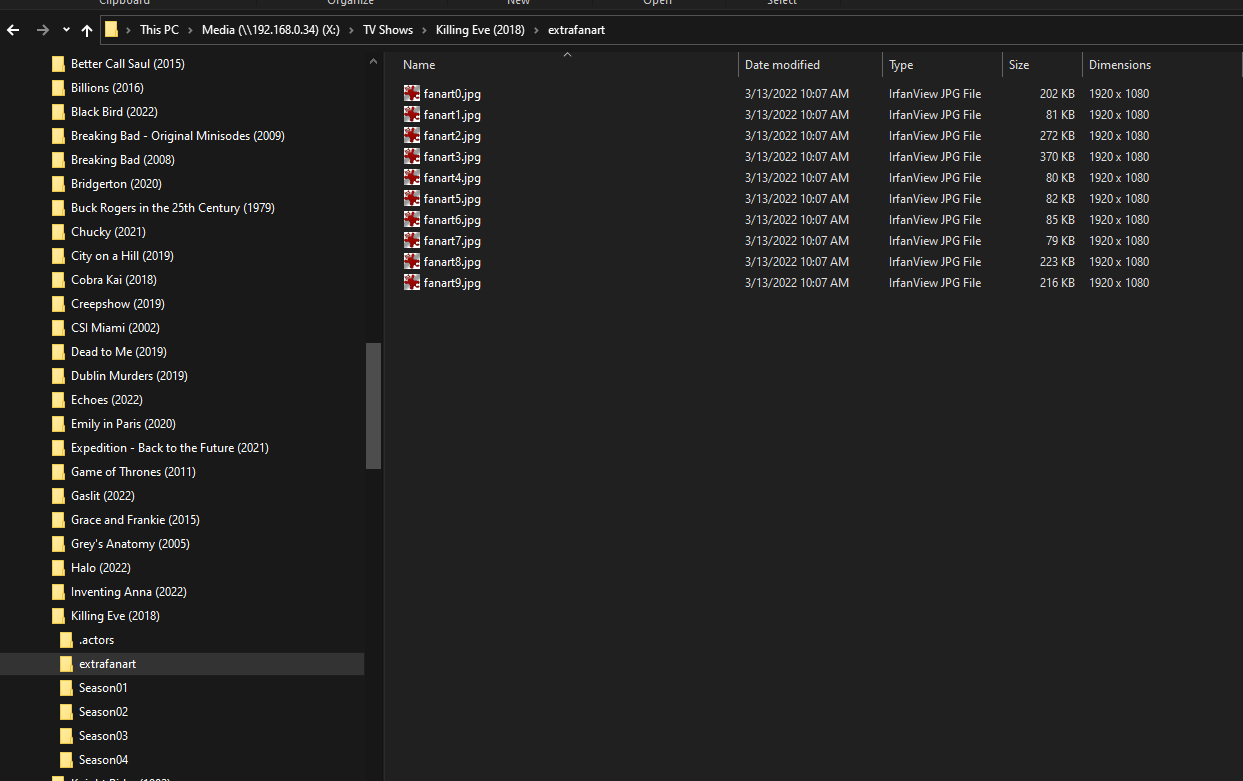Viewport: 1243px width, 781px height.
Task: Go up one folder level
Action: (87, 30)
